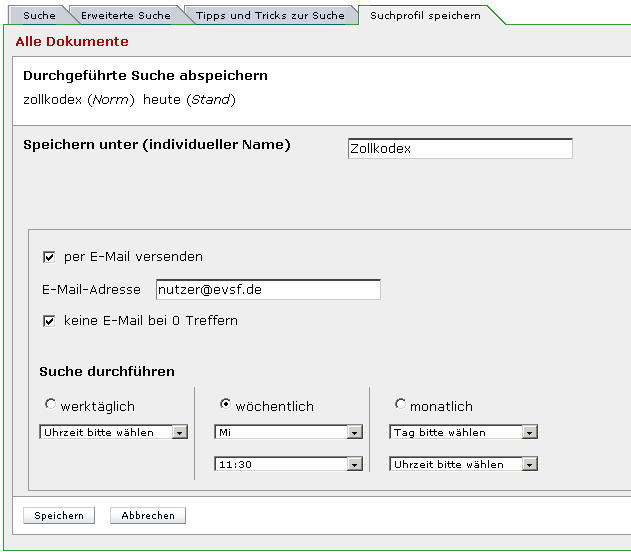Open the weekly time dropdown showing 11:30
Image resolution: width=631 pixels, height=553 pixels.
point(288,465)
